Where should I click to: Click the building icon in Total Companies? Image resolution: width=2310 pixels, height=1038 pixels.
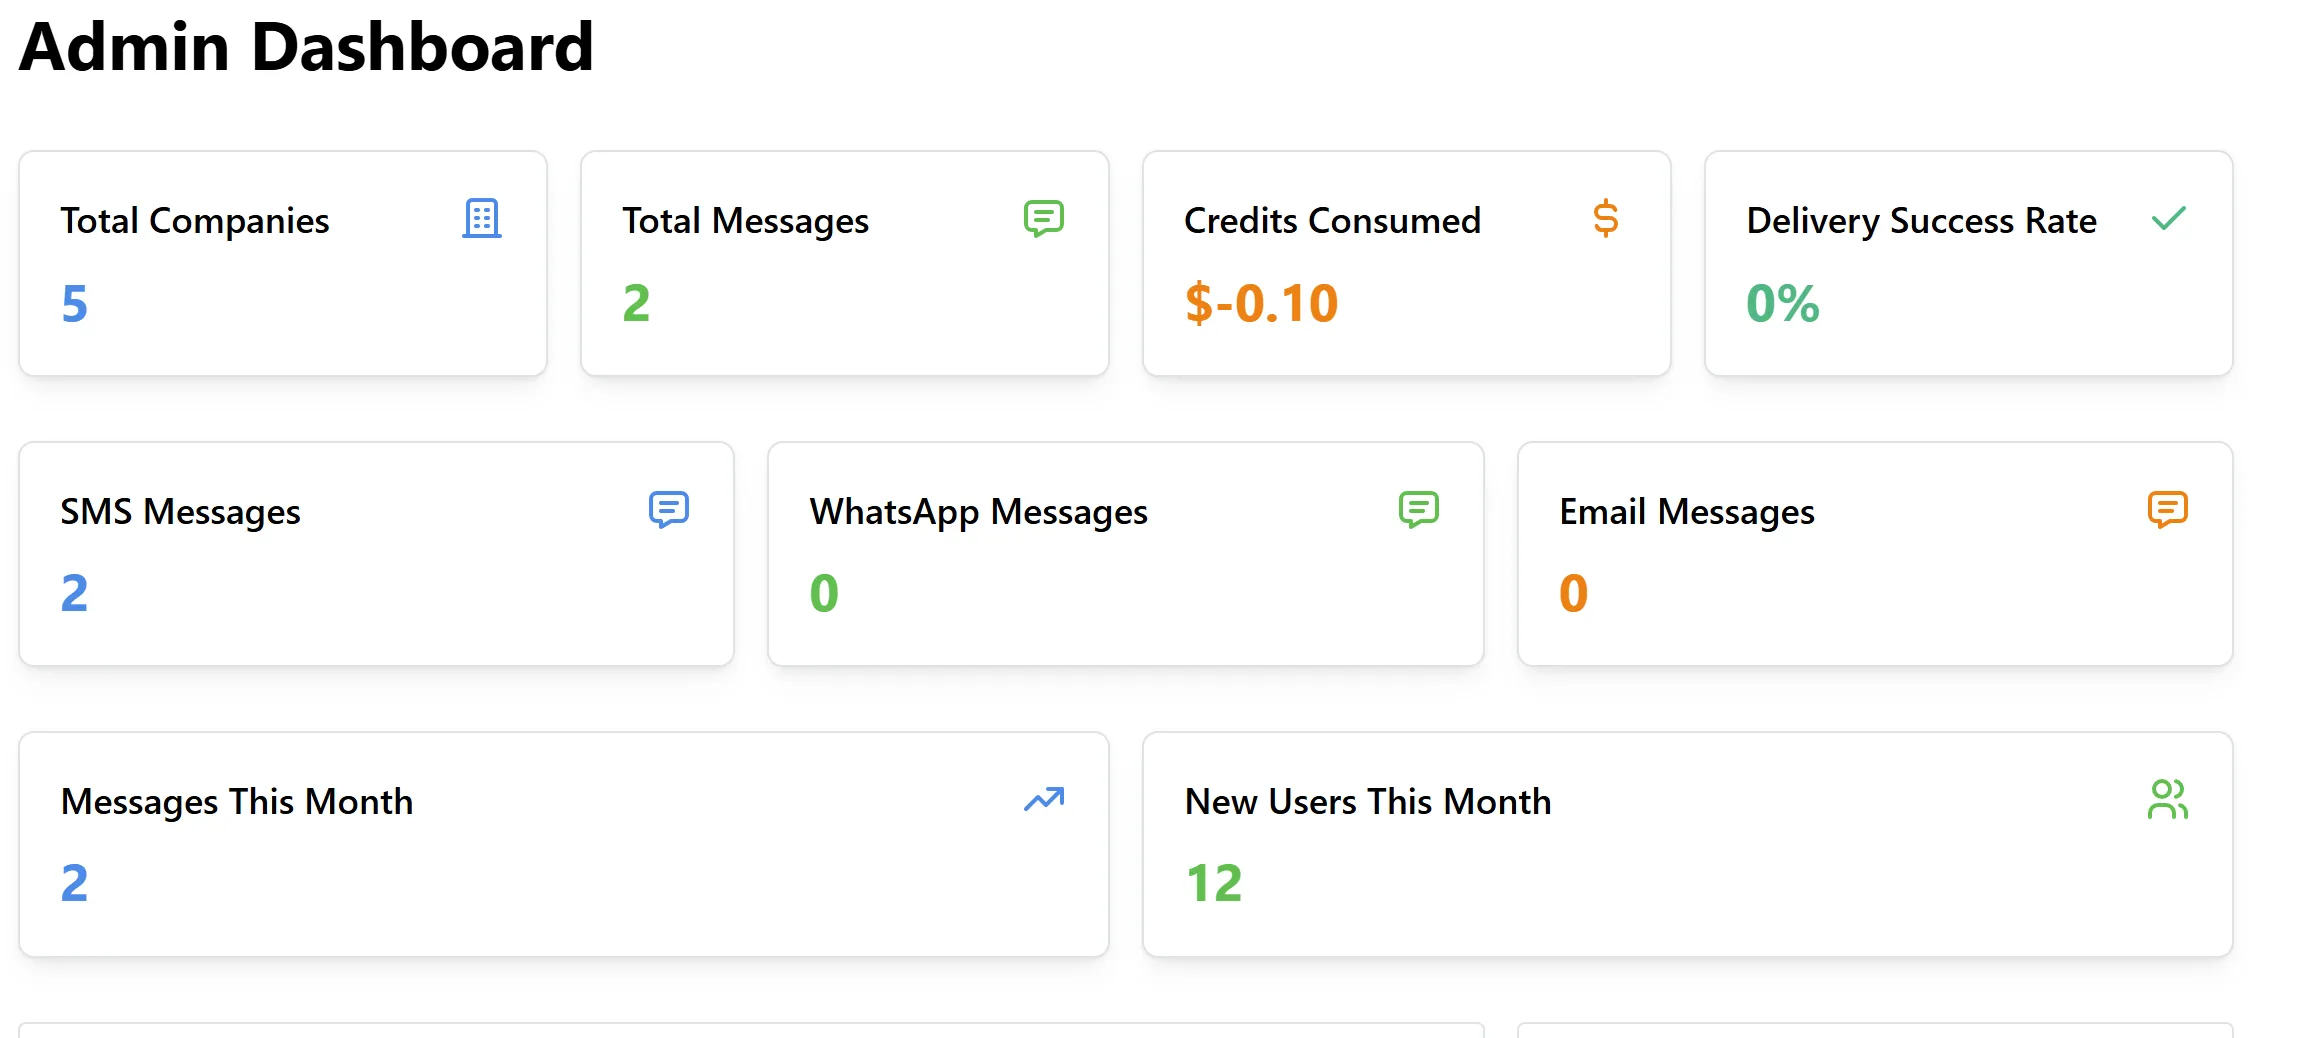(481, 218)
